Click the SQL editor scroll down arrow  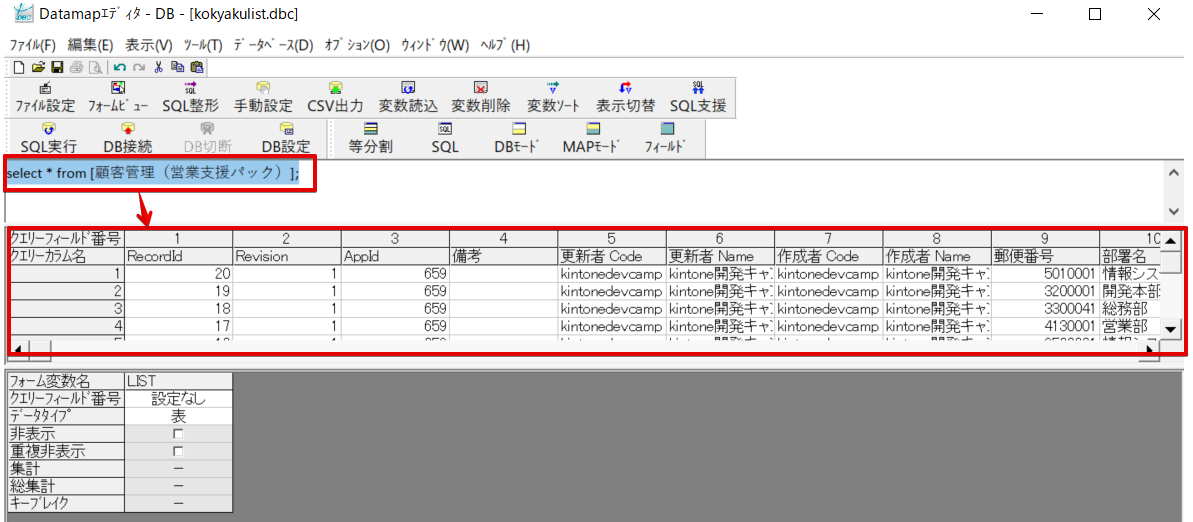point(1174,211)
